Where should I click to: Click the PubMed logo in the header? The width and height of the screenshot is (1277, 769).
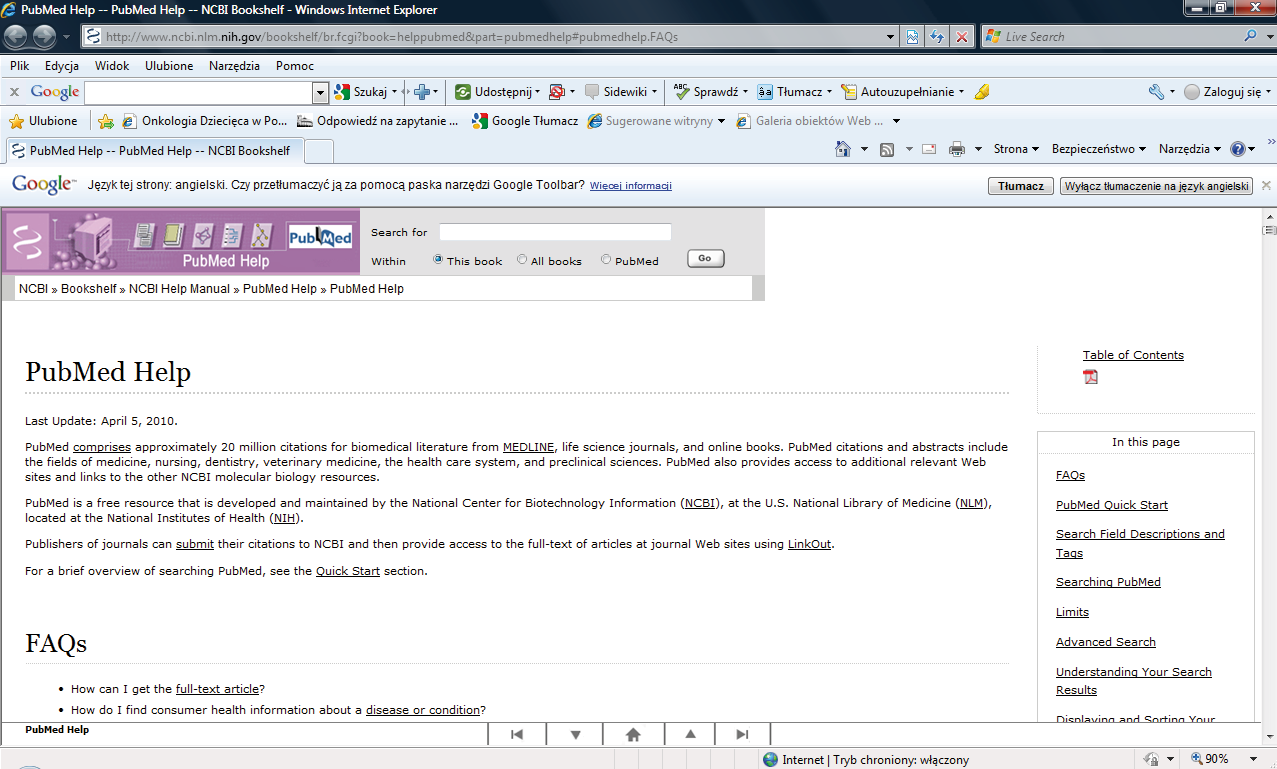pos(320,236)
